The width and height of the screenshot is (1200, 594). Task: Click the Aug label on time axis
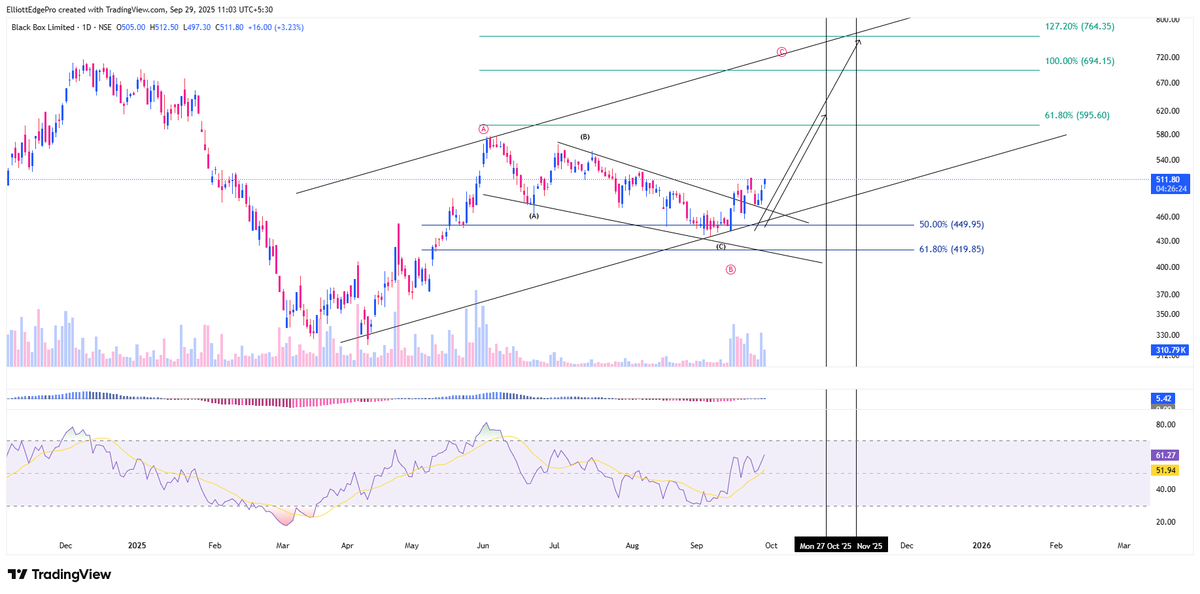(631, 546)
